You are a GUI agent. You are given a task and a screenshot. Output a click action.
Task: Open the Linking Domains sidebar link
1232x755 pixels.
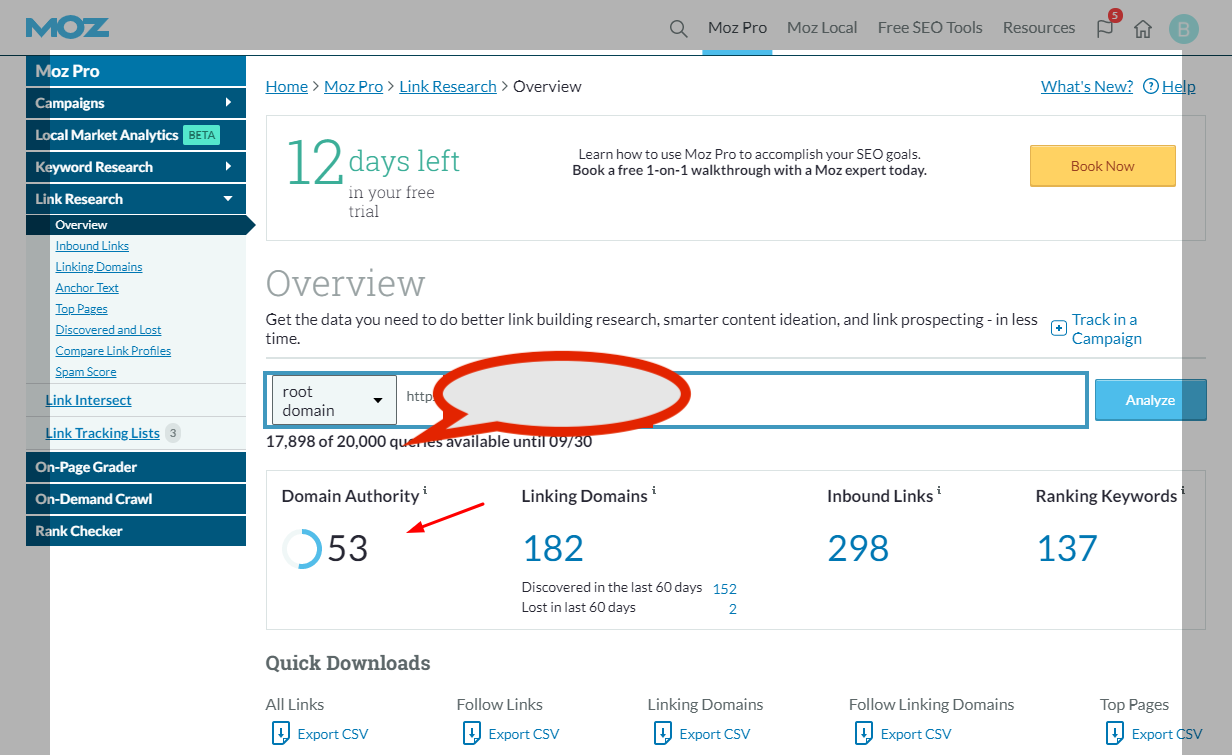pyautogui.click(x=99, y=267)
